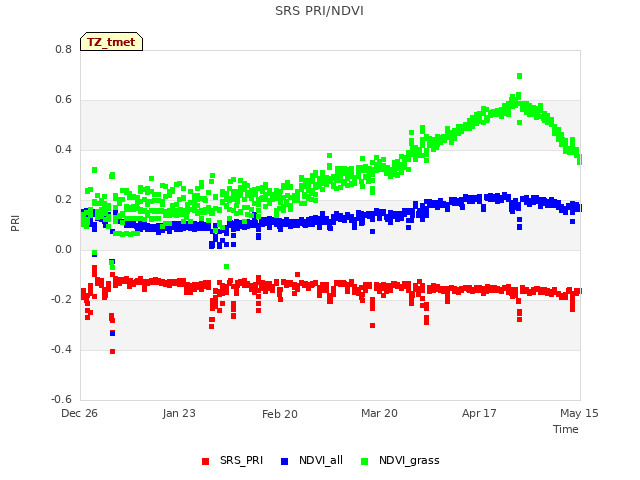Click the Apr 17 x-axis tick label
Screen dimensions: 640x480
coord(479,413)
